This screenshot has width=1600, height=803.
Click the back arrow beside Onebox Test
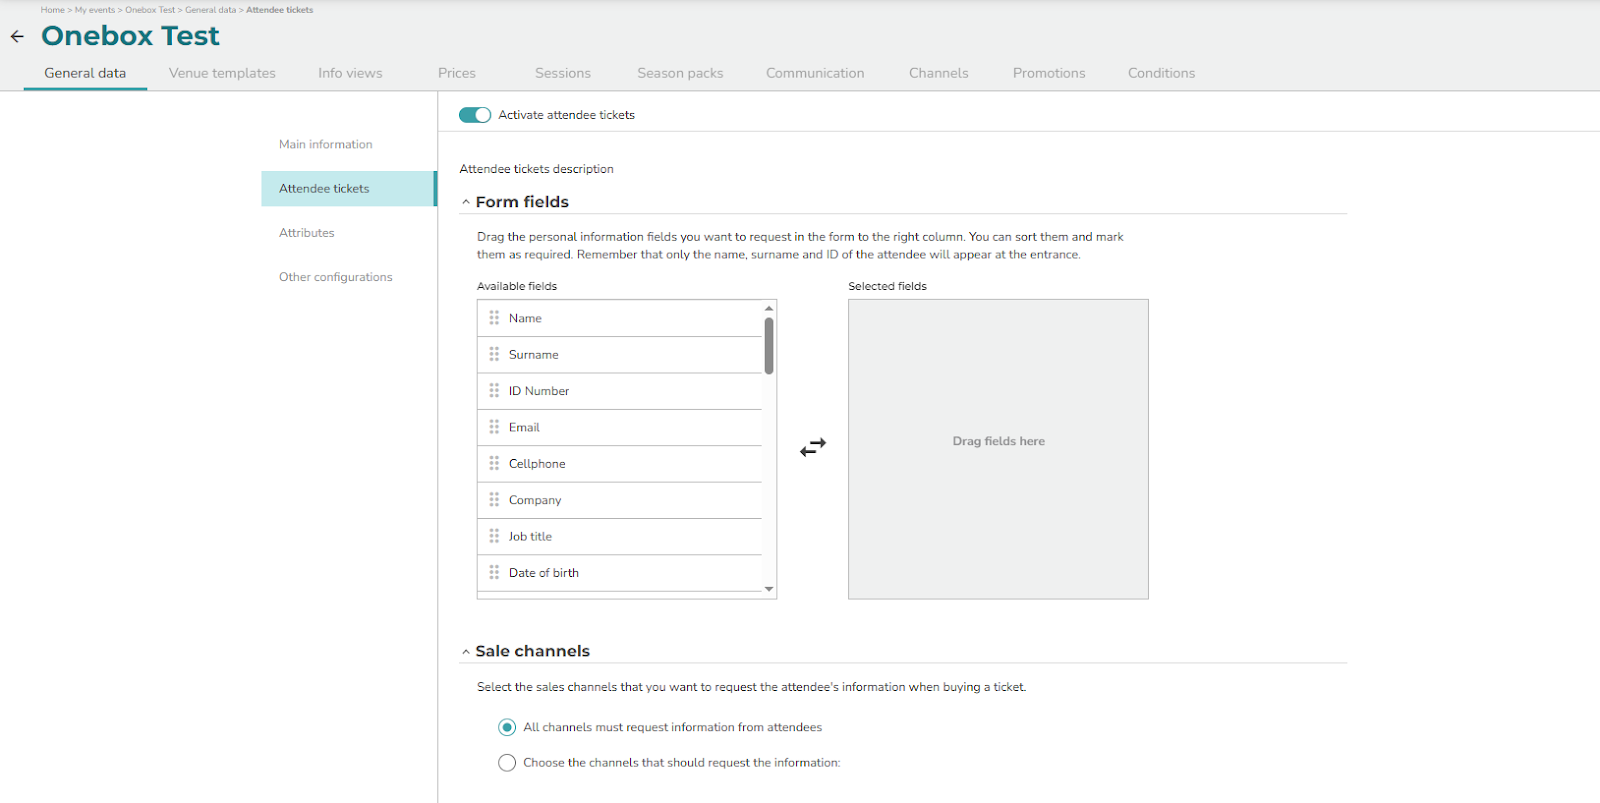17,36
